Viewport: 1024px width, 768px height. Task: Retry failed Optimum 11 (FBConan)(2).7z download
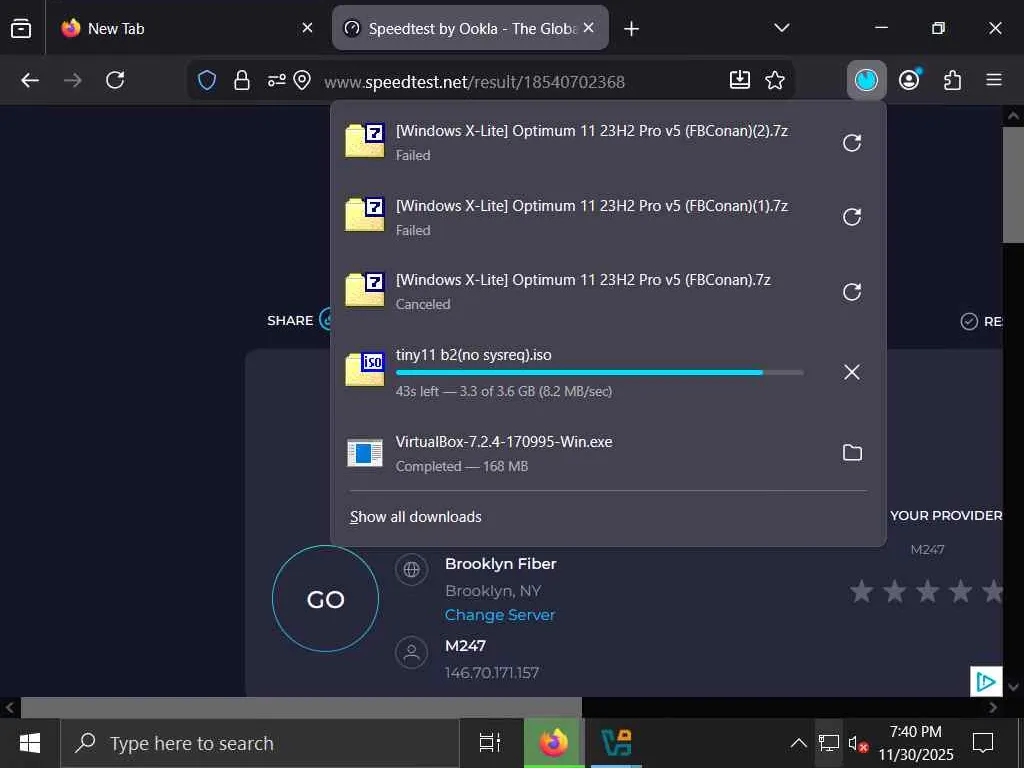pyautogui.click(x=852, y=142)
